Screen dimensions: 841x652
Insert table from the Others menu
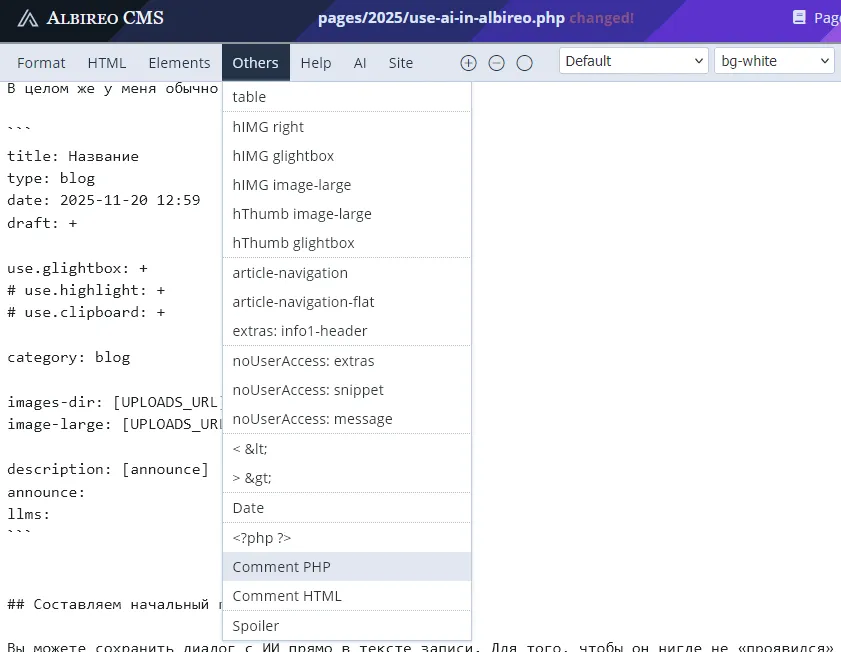tap(249, 97)
